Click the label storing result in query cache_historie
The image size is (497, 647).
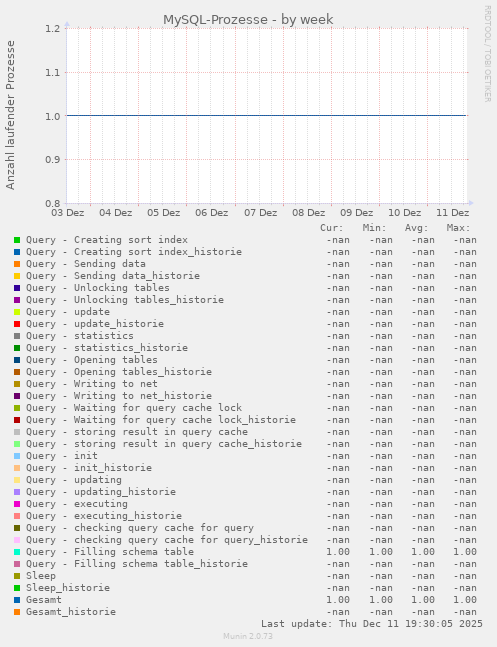[x=188, y=444]
